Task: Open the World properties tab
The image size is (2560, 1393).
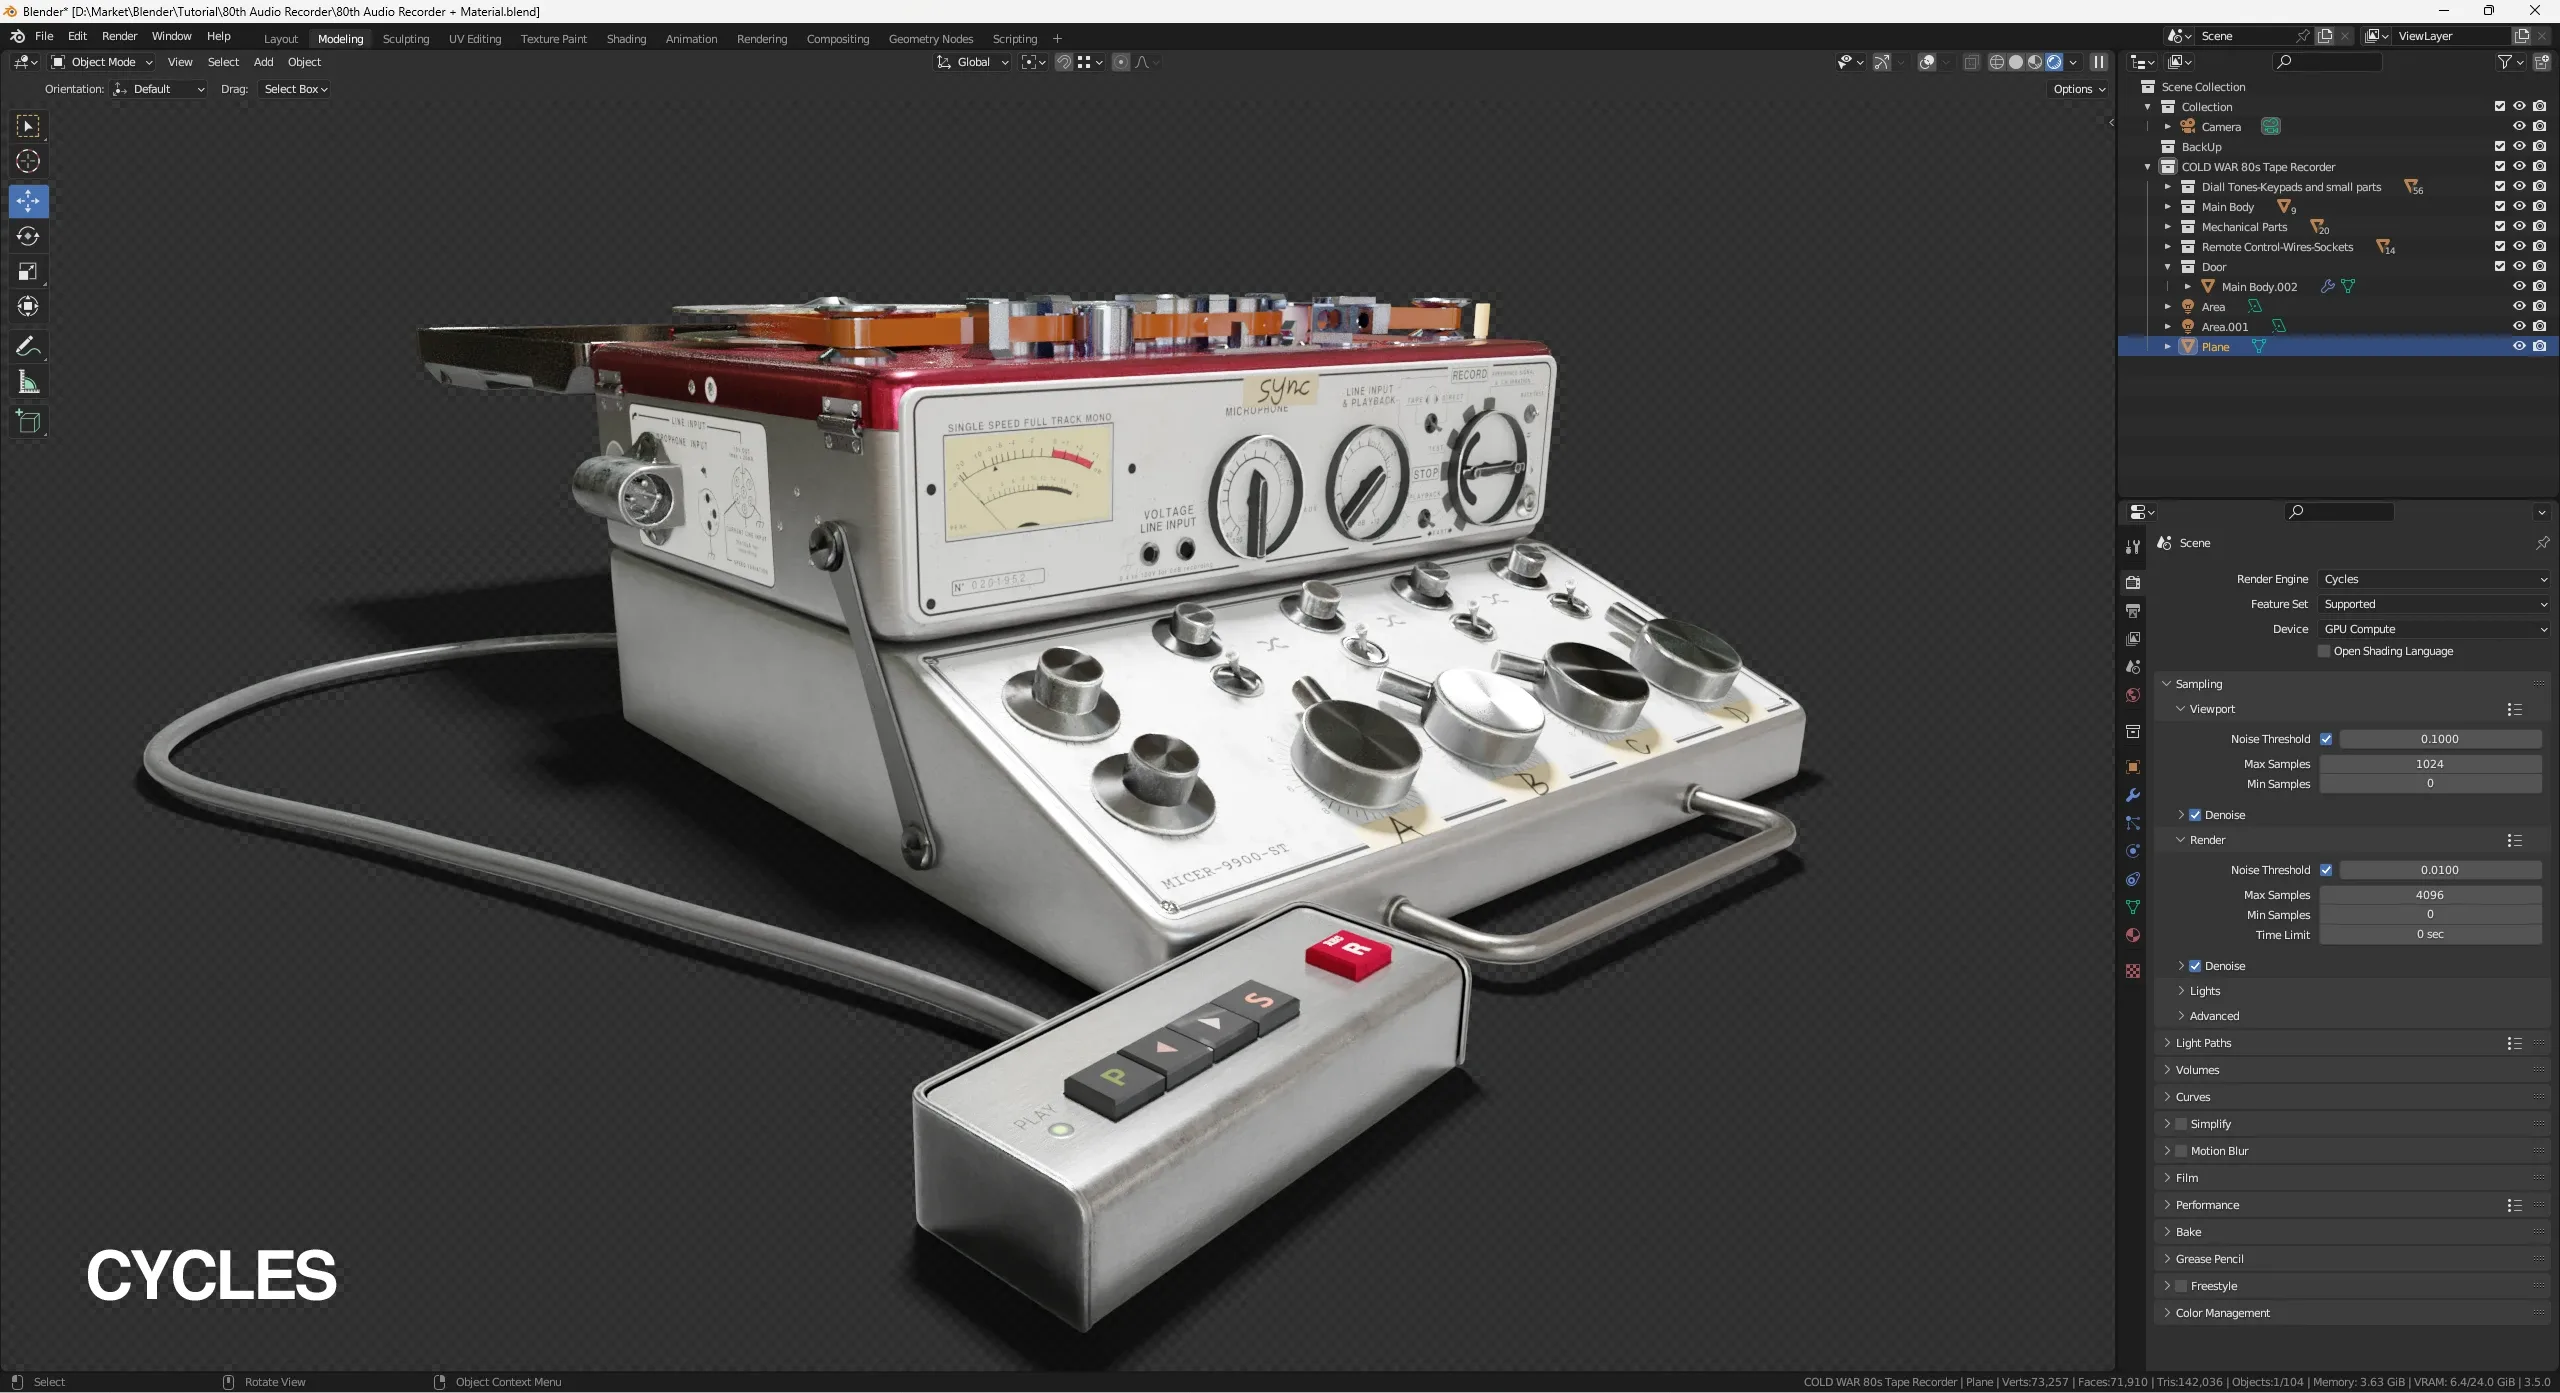Action: point(2133,694)
